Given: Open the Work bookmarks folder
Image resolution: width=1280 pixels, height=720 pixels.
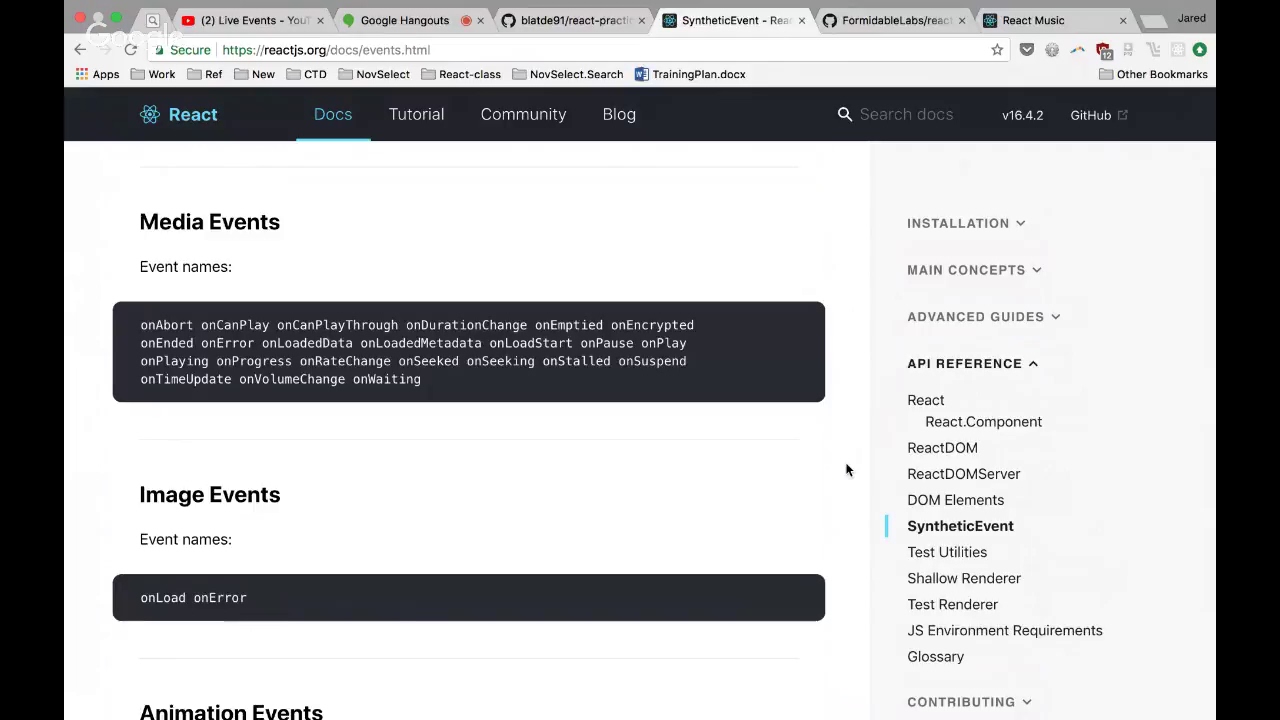Looking at the screenshot, I should 153,74.
